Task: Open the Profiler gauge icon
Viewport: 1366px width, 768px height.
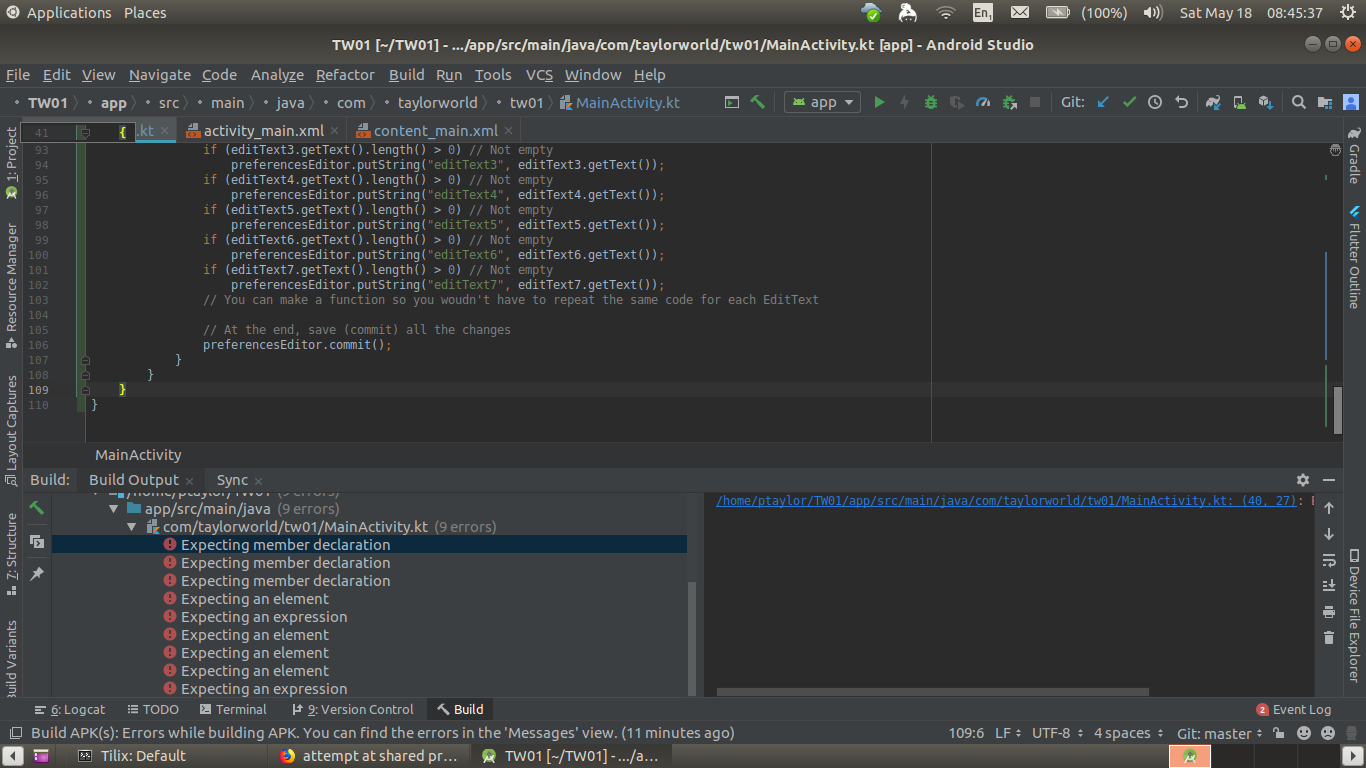Action: pyautogui.click(x=983, y=102)
